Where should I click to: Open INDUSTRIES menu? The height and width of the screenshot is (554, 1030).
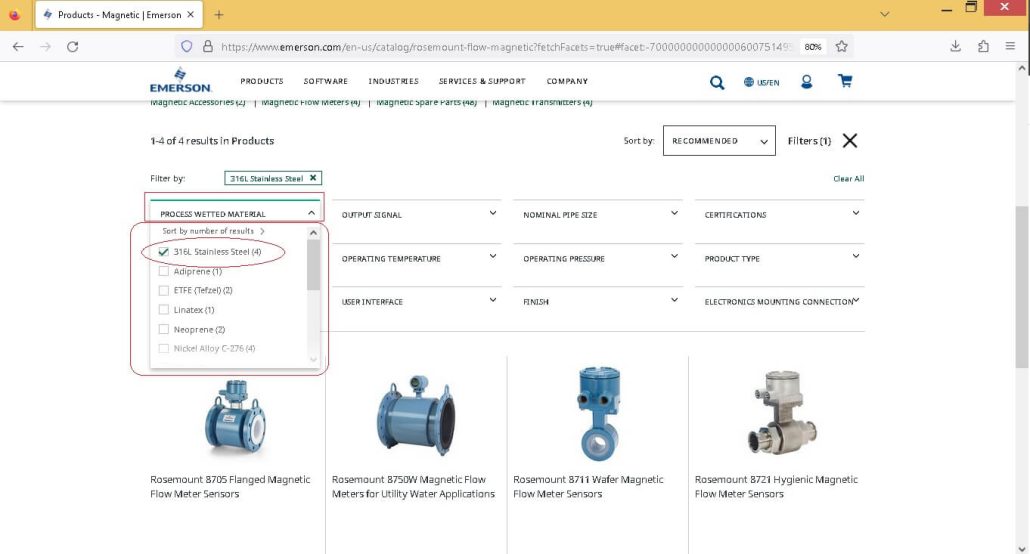point(393,81)
